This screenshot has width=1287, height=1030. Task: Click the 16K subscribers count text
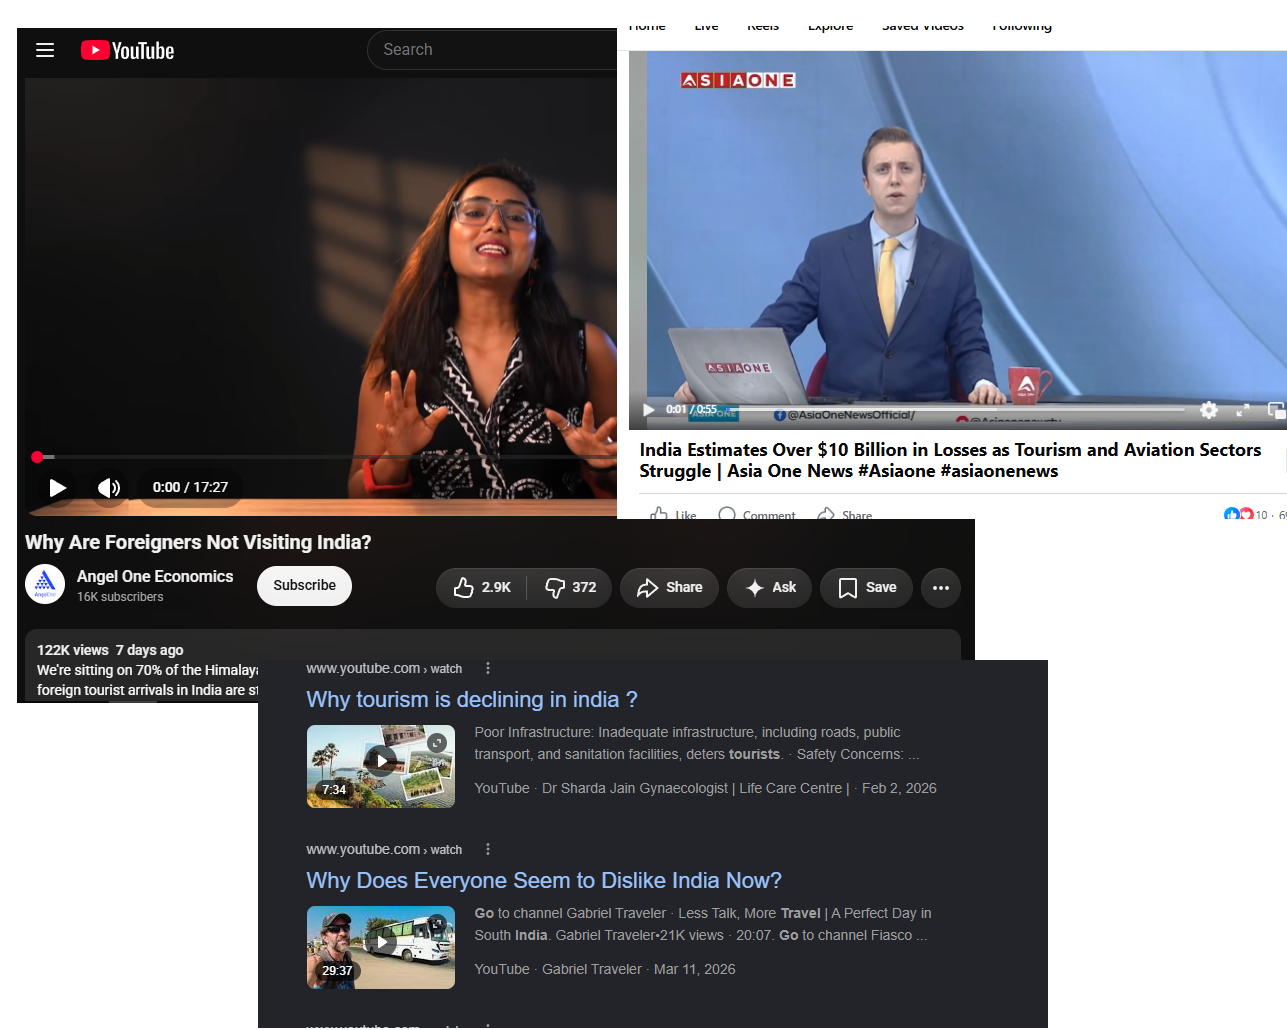pyautogui.click(x=120, y=597)
